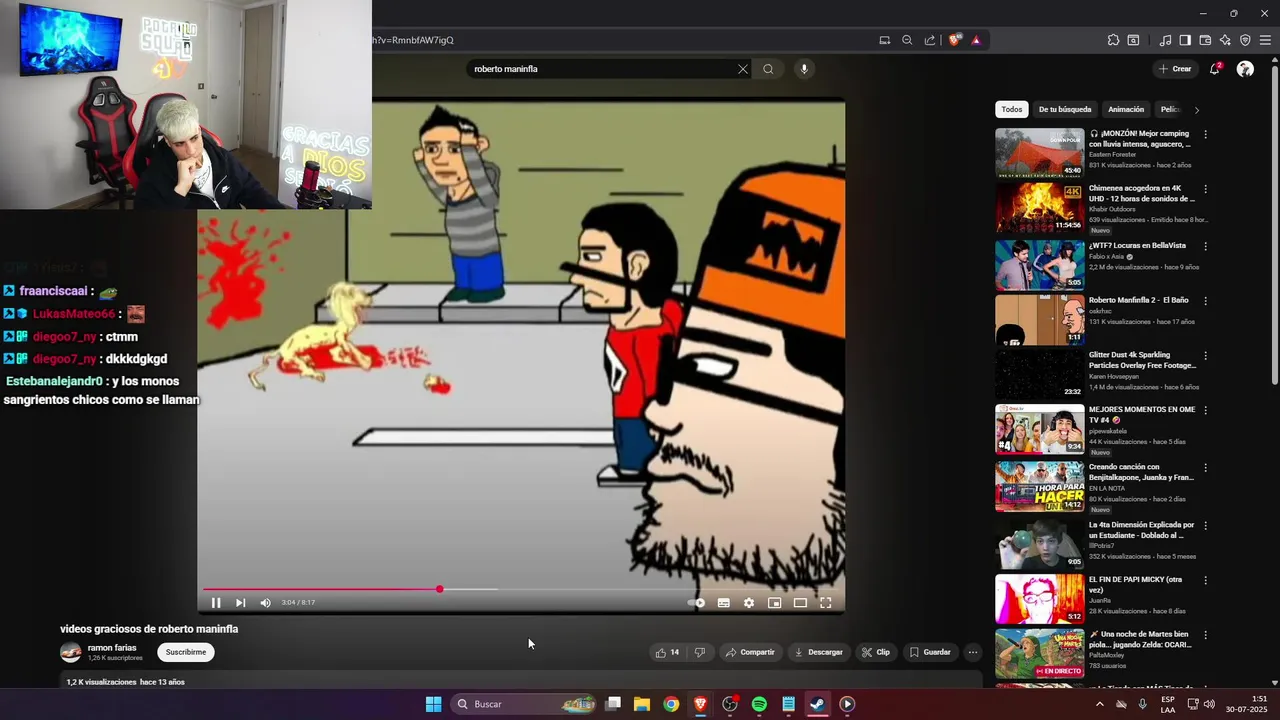
Task: Select the Todos filter chip
Action: click(1012, 109)
